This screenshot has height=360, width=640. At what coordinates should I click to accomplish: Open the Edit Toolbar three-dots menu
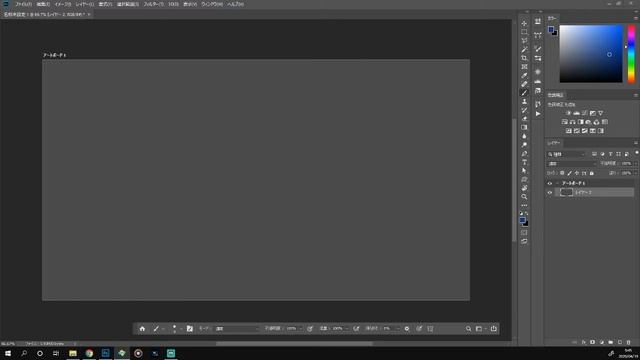point(524,205)
